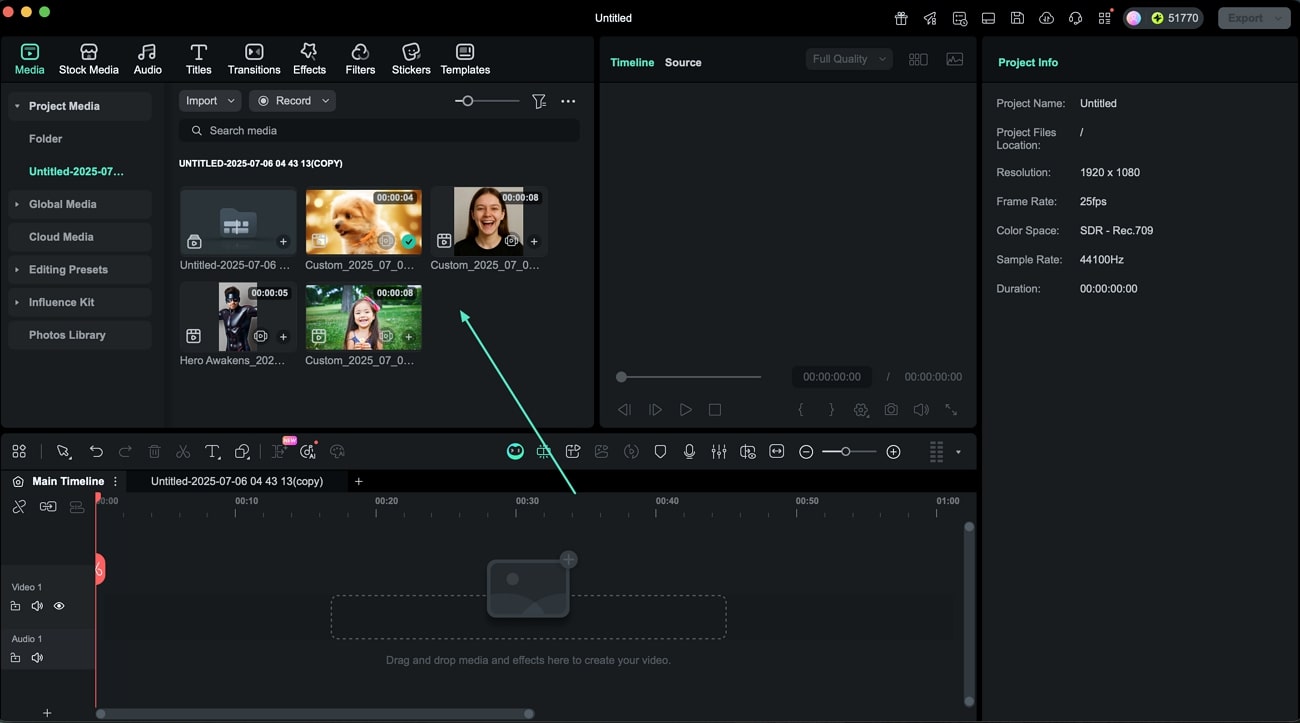Collapse the Project Media section
Screen dimensions: 1300x723
click(17, 106)
